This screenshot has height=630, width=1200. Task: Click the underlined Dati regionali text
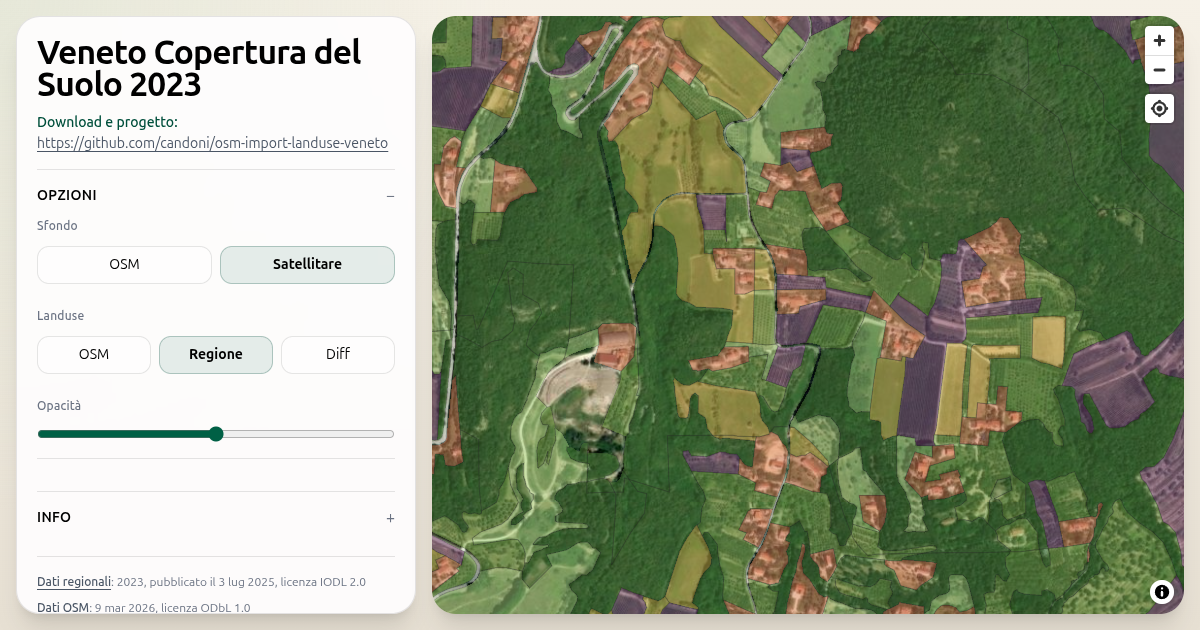[x=73, y=581]
